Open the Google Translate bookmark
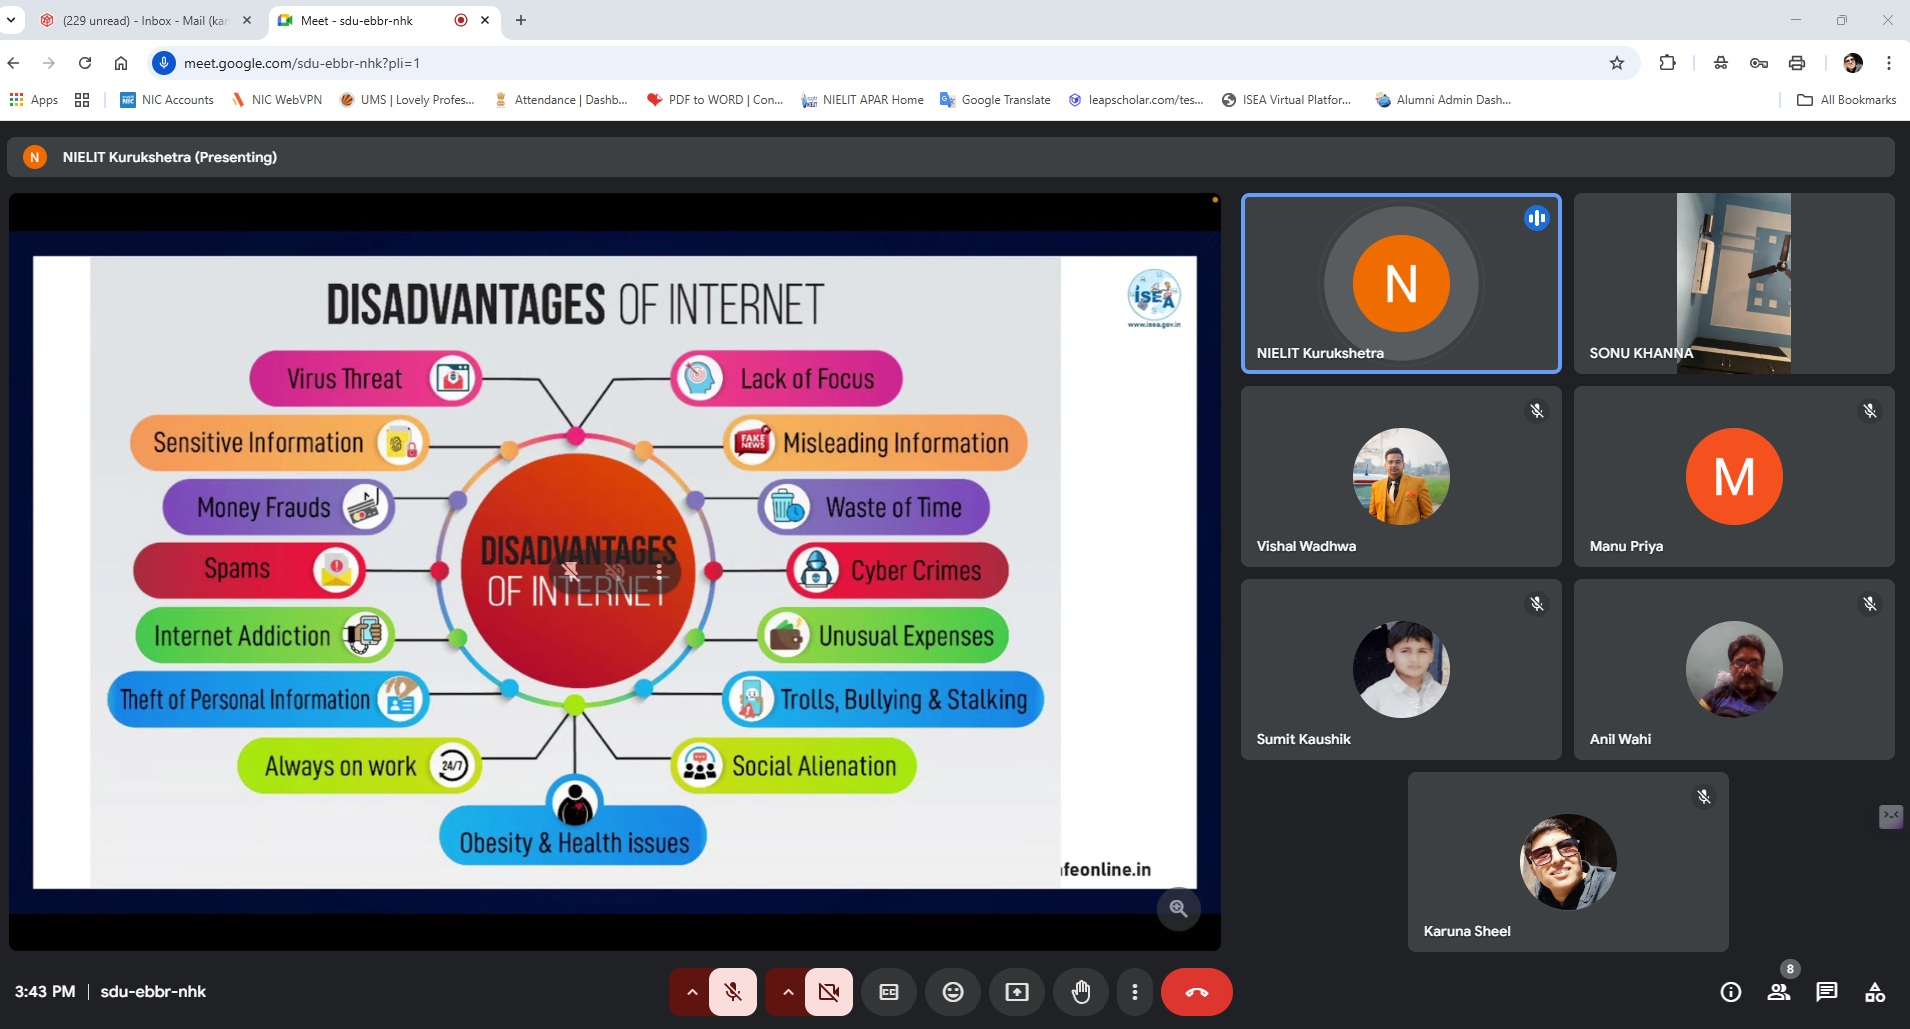The height and width of the screenshot is (1029, 1910). 995,100
